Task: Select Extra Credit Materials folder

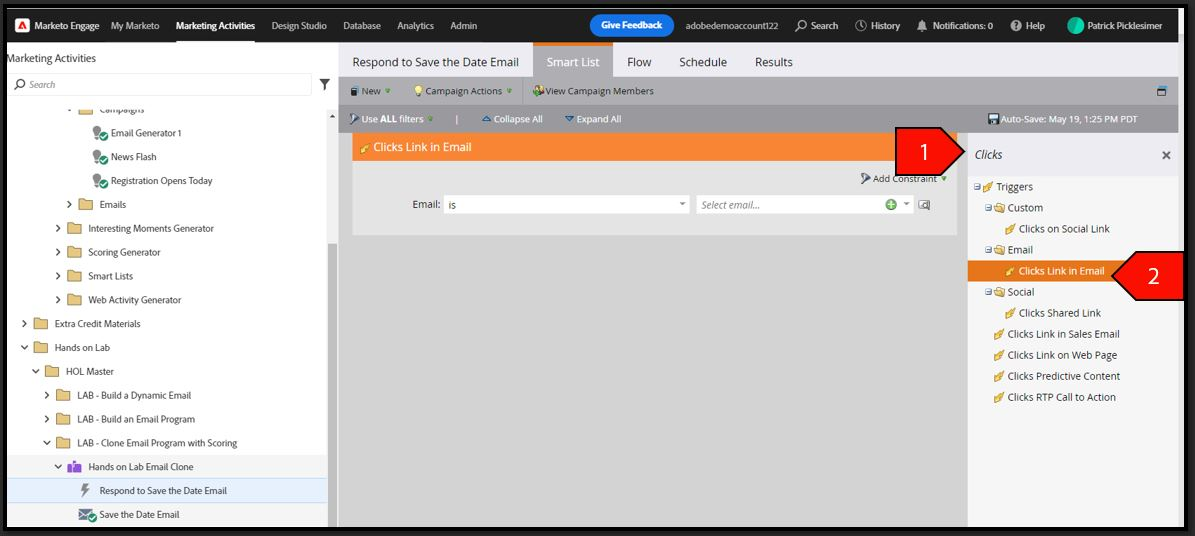Action: coord(98,324)
